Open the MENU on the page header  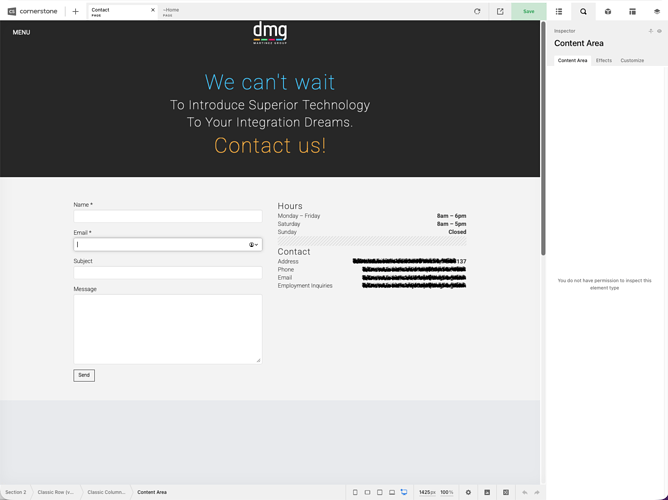21,32
